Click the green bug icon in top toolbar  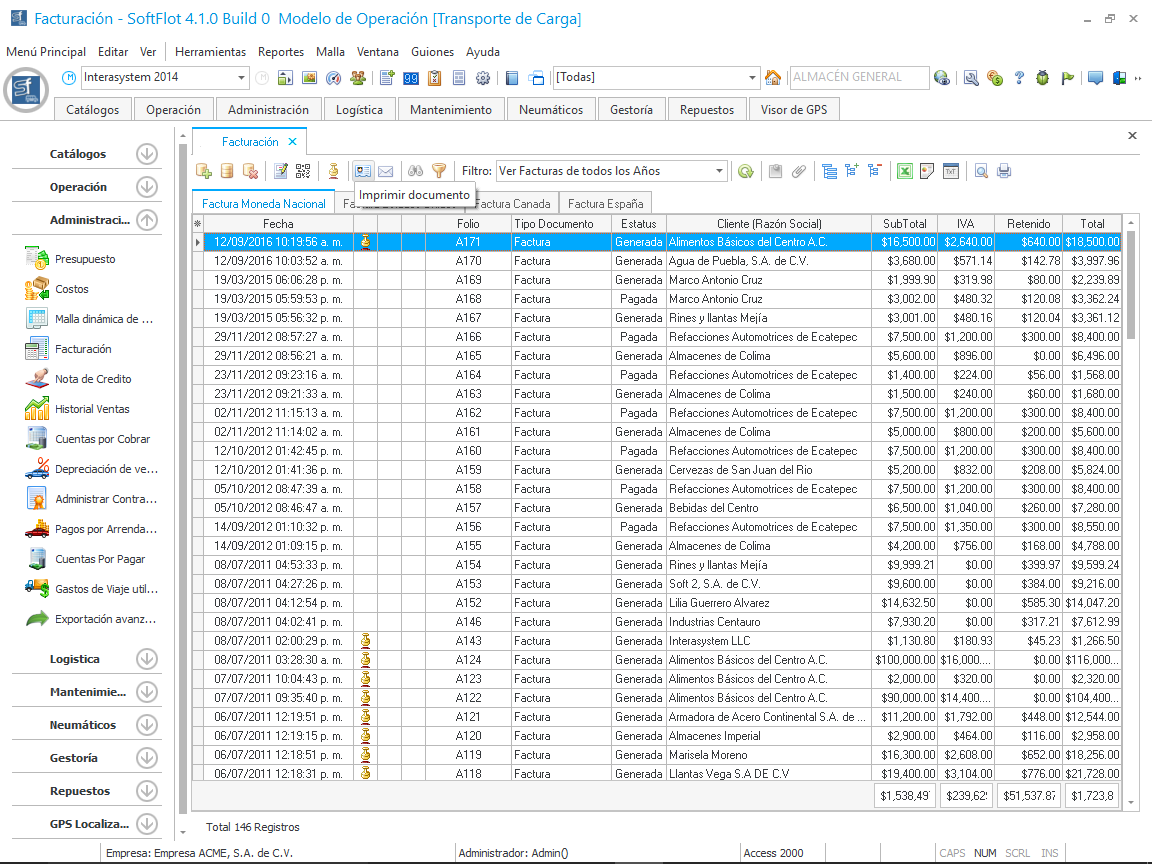[x=1043, y=78]
